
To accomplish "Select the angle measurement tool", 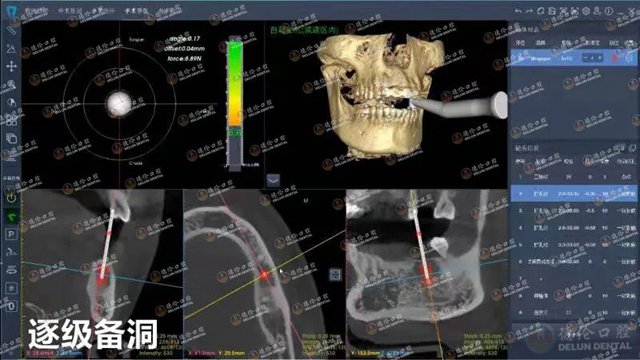I will point(11,48).
